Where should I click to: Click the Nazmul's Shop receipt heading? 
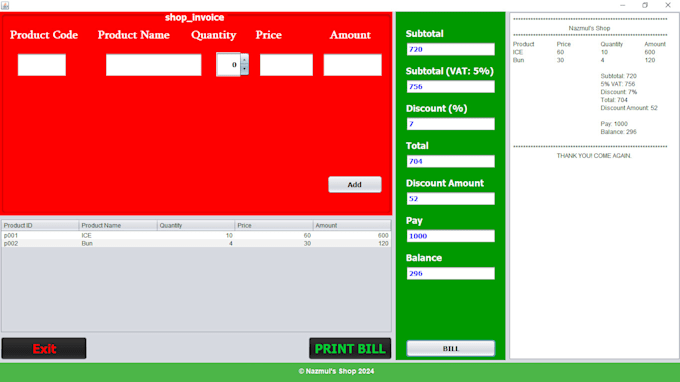pyautogui.click(x=589, y=28)
